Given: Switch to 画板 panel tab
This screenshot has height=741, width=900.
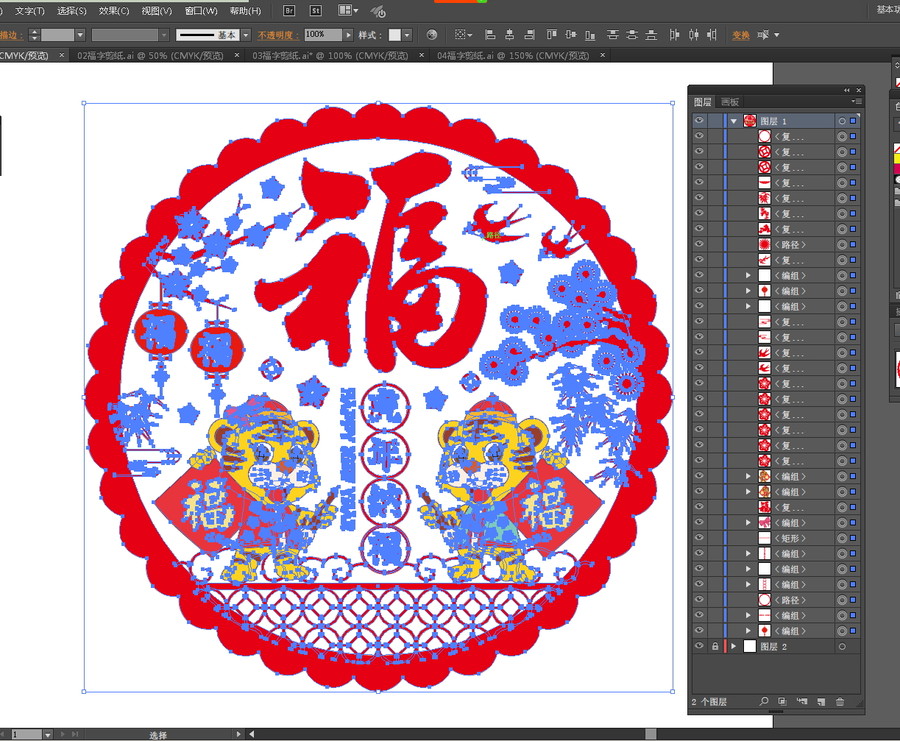Looking at the screenshot, I should 730,102.
